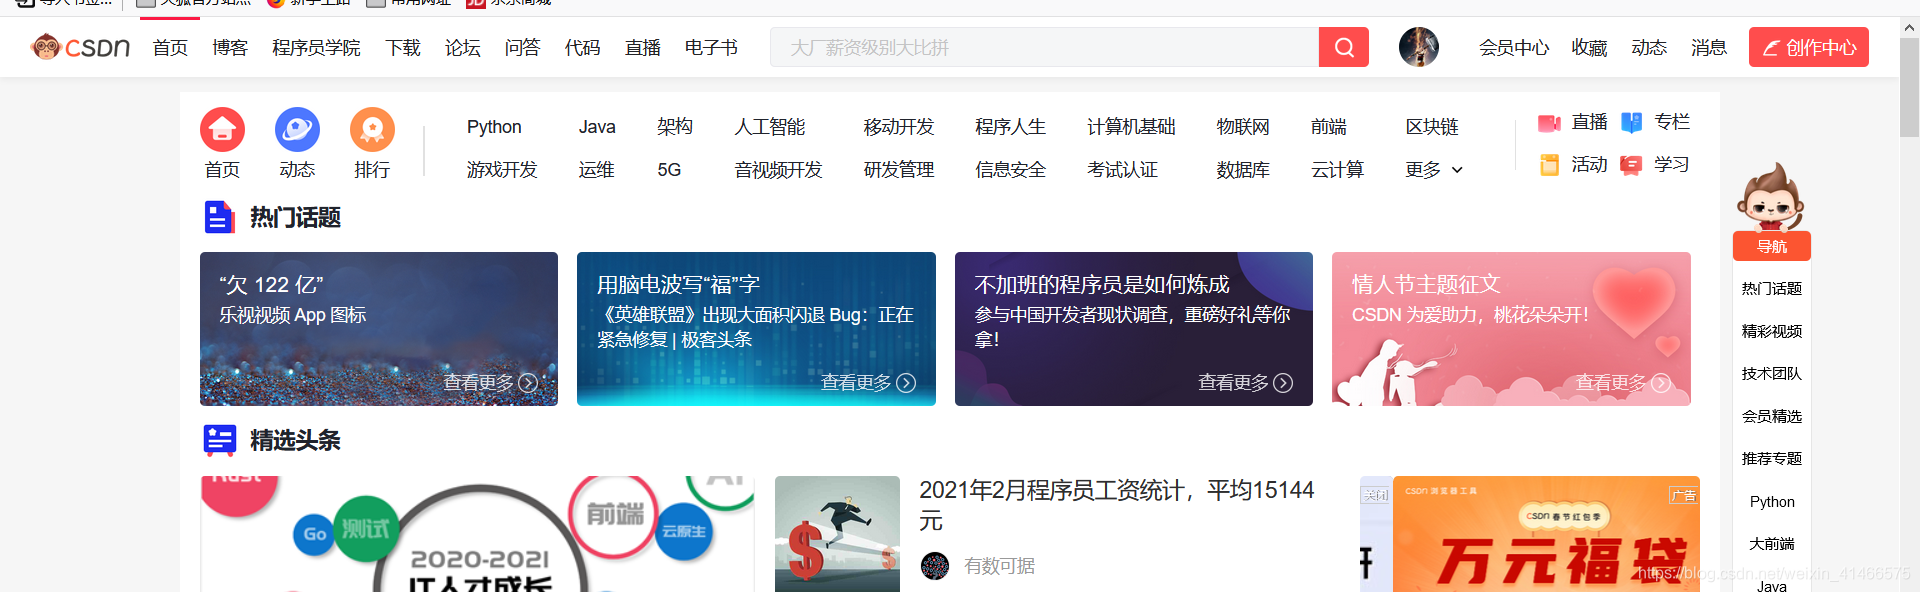Open 直播 in top navigation bar
Viewport: 1920px width, 592px height.
click(642, 48)
